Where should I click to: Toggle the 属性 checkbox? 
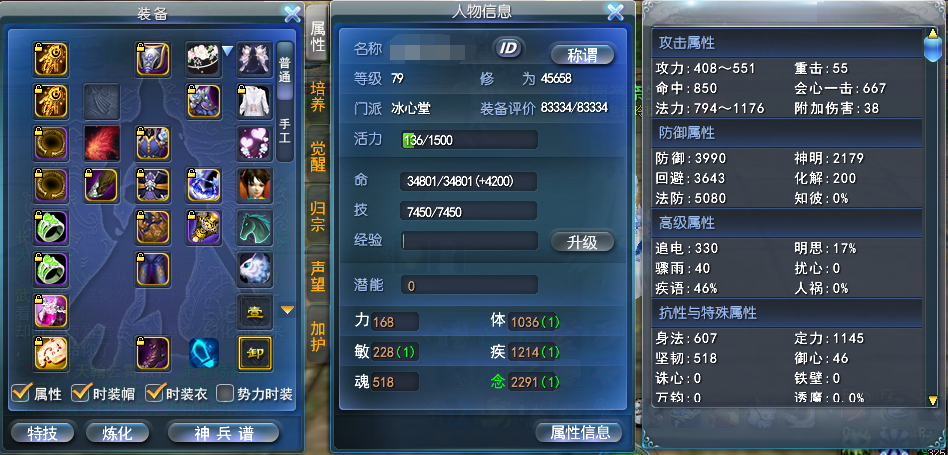tap(21, 394)
